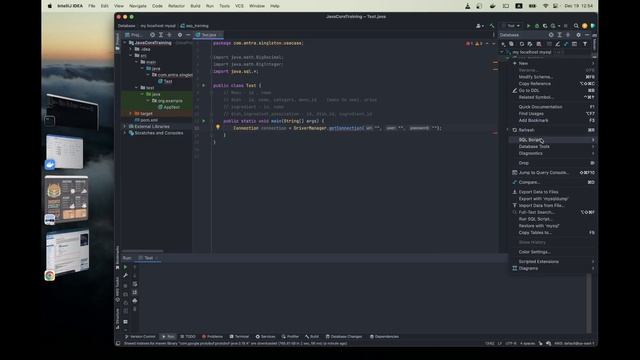
Task: Choose Go to DDL entry
Action: pyautogui.click(x=553, y=91)
